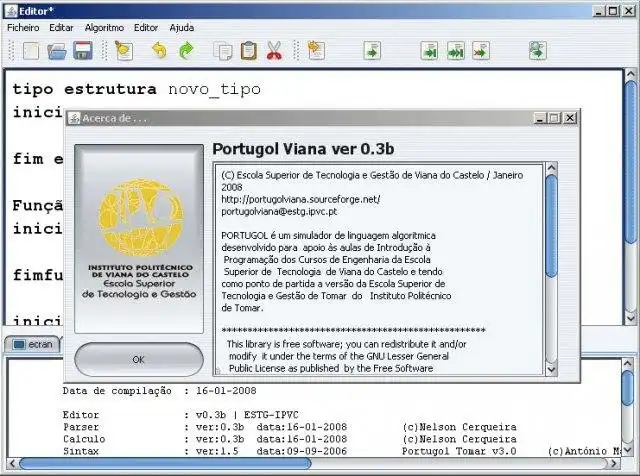Click the single green arrow run icon
The width and height of the screenshot is (640, 476).
pyautogui.click(x=372, y=51)
